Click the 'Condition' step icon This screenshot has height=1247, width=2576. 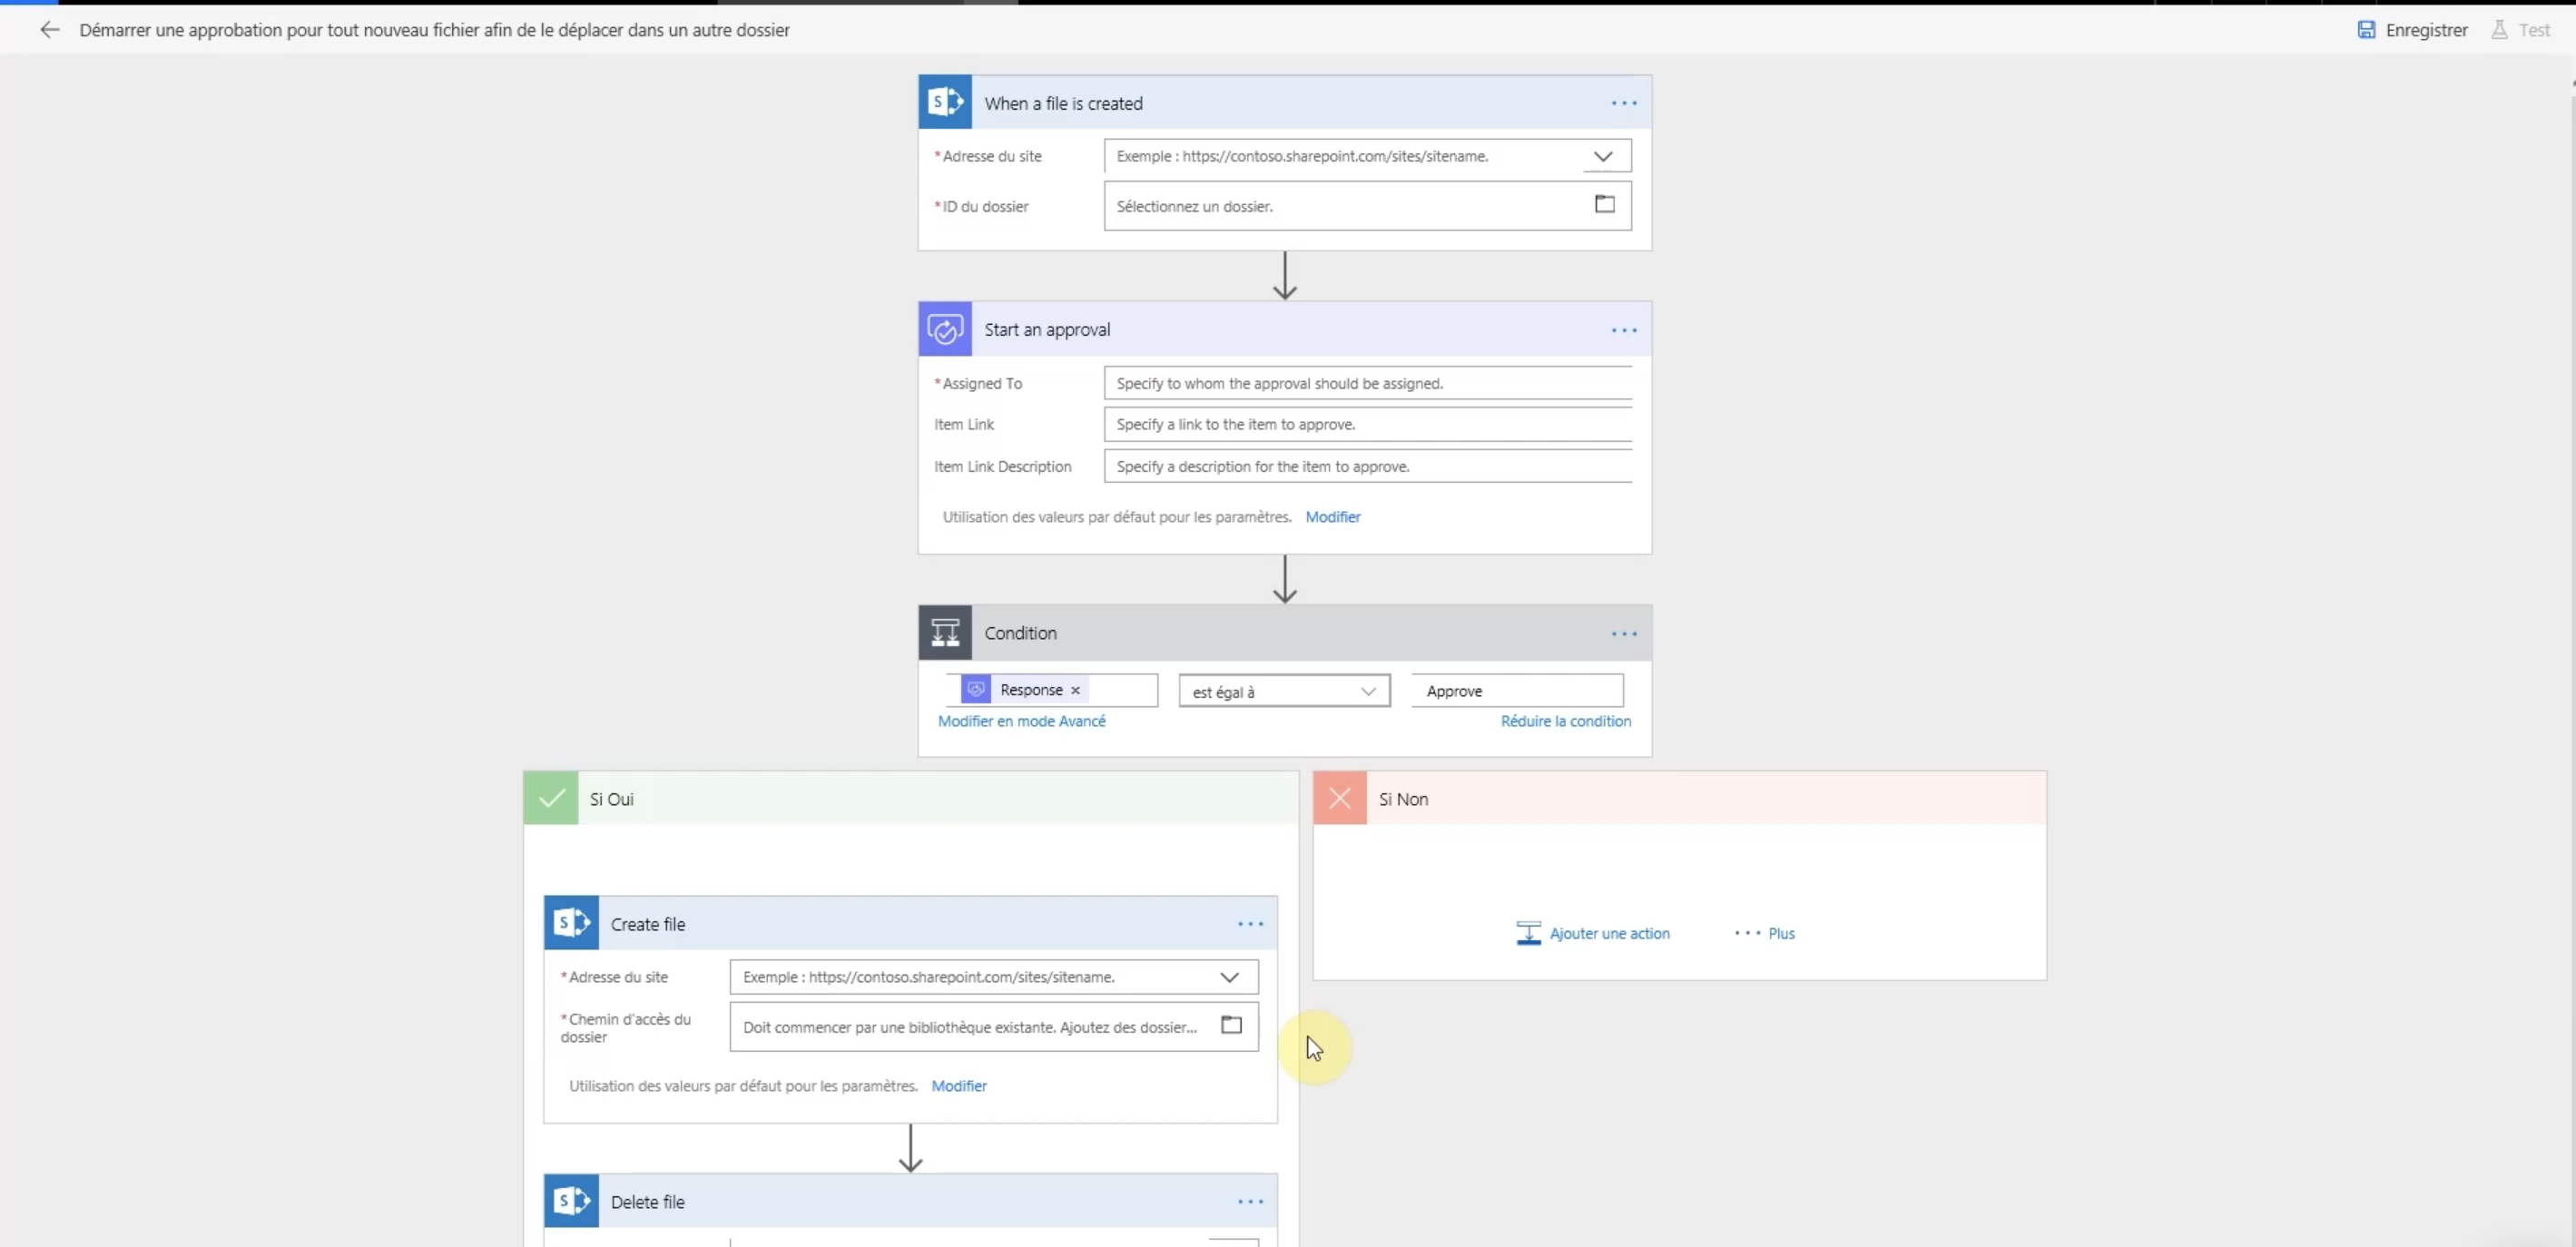click(x=945, y=633)
